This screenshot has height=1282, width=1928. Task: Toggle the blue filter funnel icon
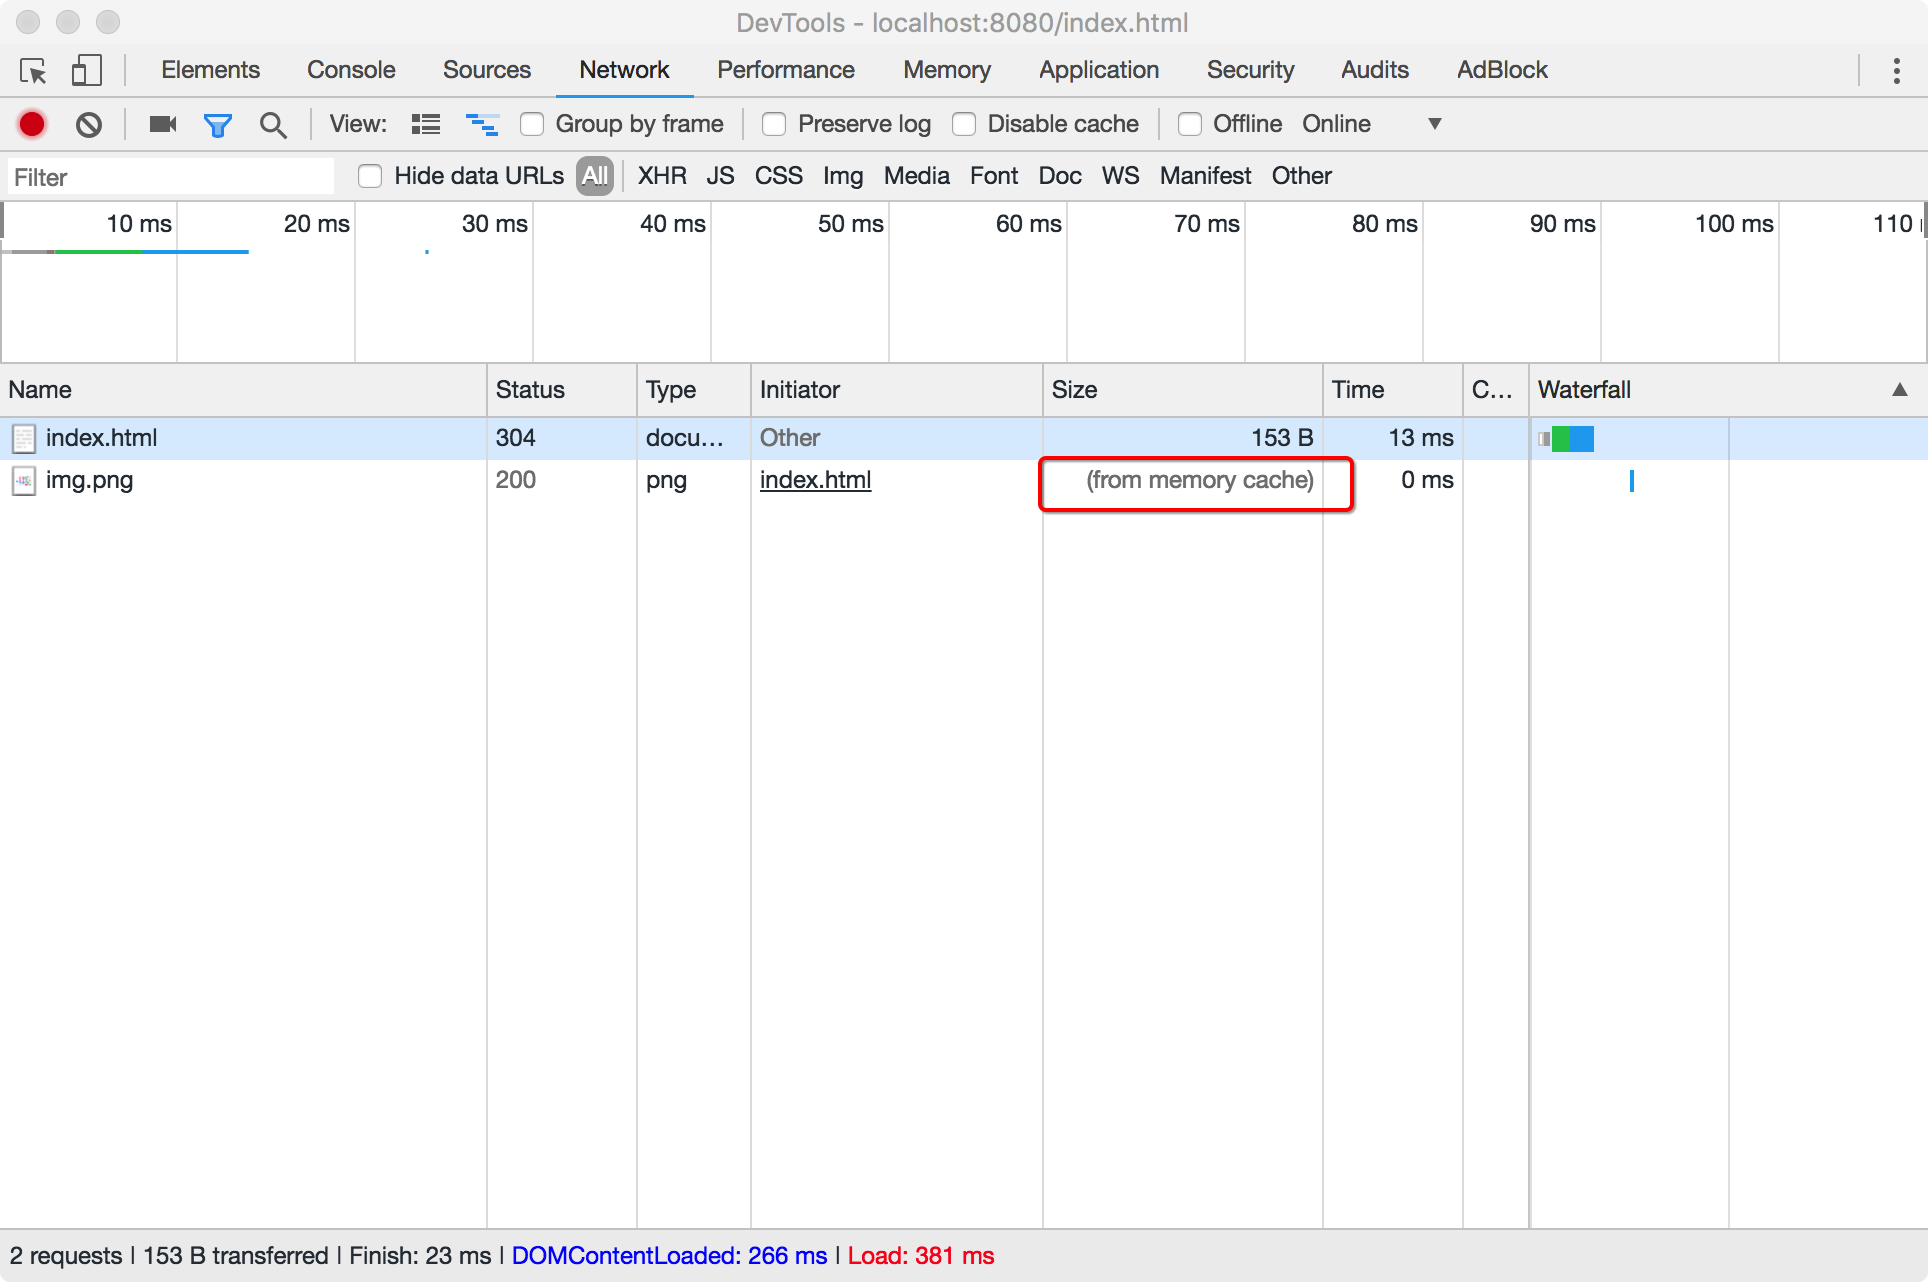tap(217, 124)
